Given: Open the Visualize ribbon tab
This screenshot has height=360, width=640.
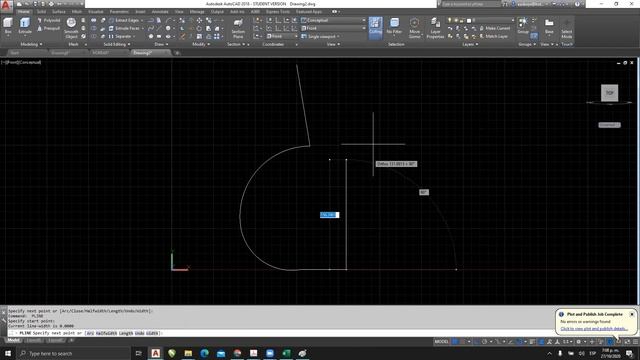Looking at the screenshot, I should coord(96,12).
